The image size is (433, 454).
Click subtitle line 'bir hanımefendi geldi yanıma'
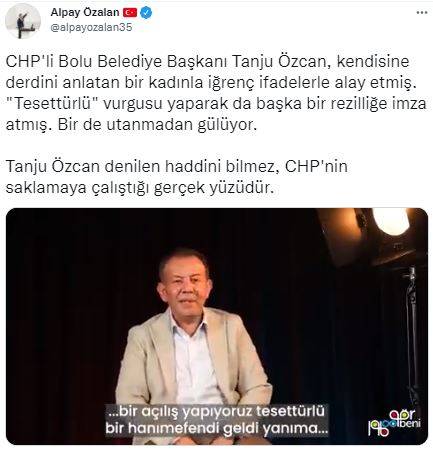(217, 428)
